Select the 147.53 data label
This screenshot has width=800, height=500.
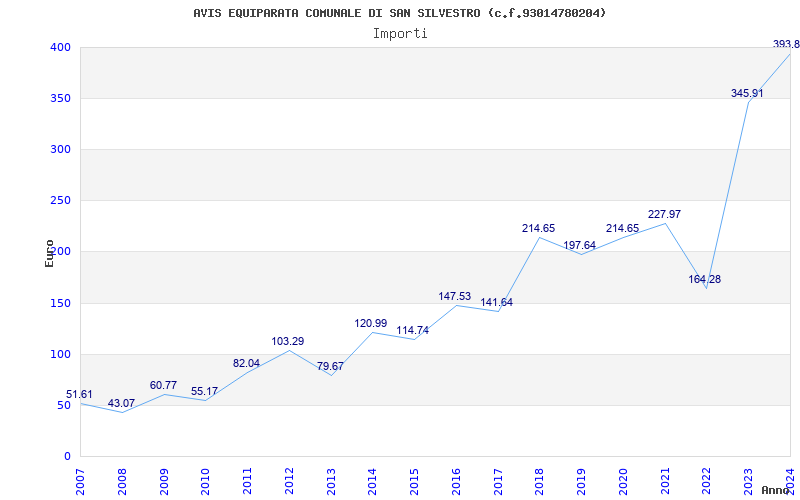click(x=455, y=296)
